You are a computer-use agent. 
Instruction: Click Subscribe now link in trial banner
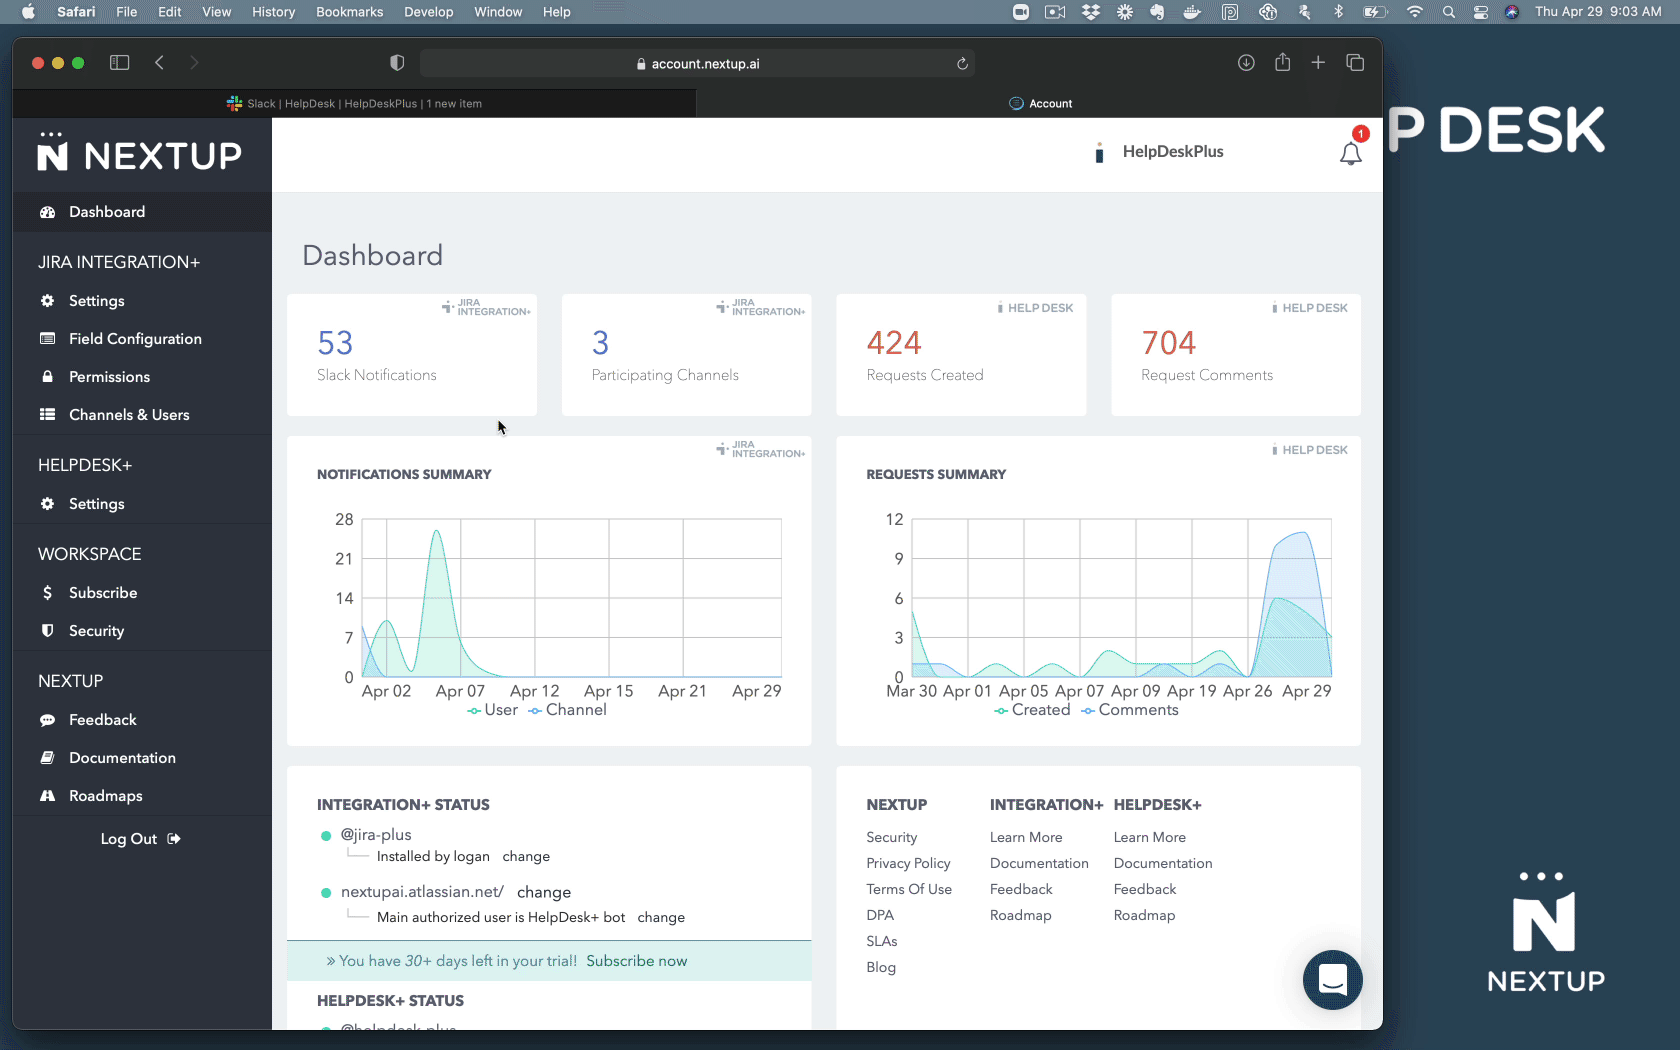pos(636,961)
